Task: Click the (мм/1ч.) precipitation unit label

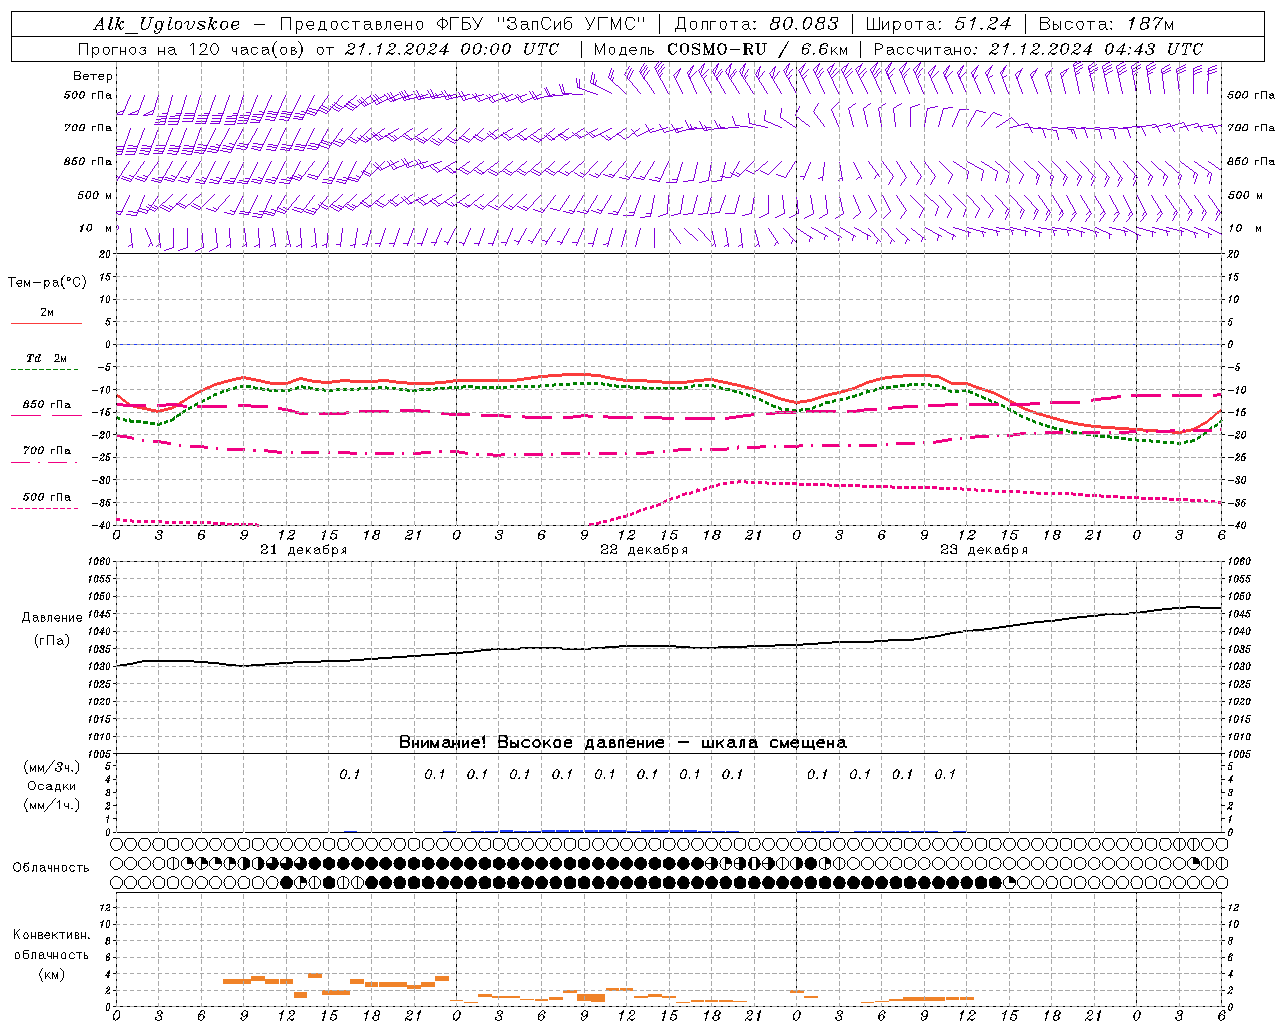Action: [x=52, y=805]
